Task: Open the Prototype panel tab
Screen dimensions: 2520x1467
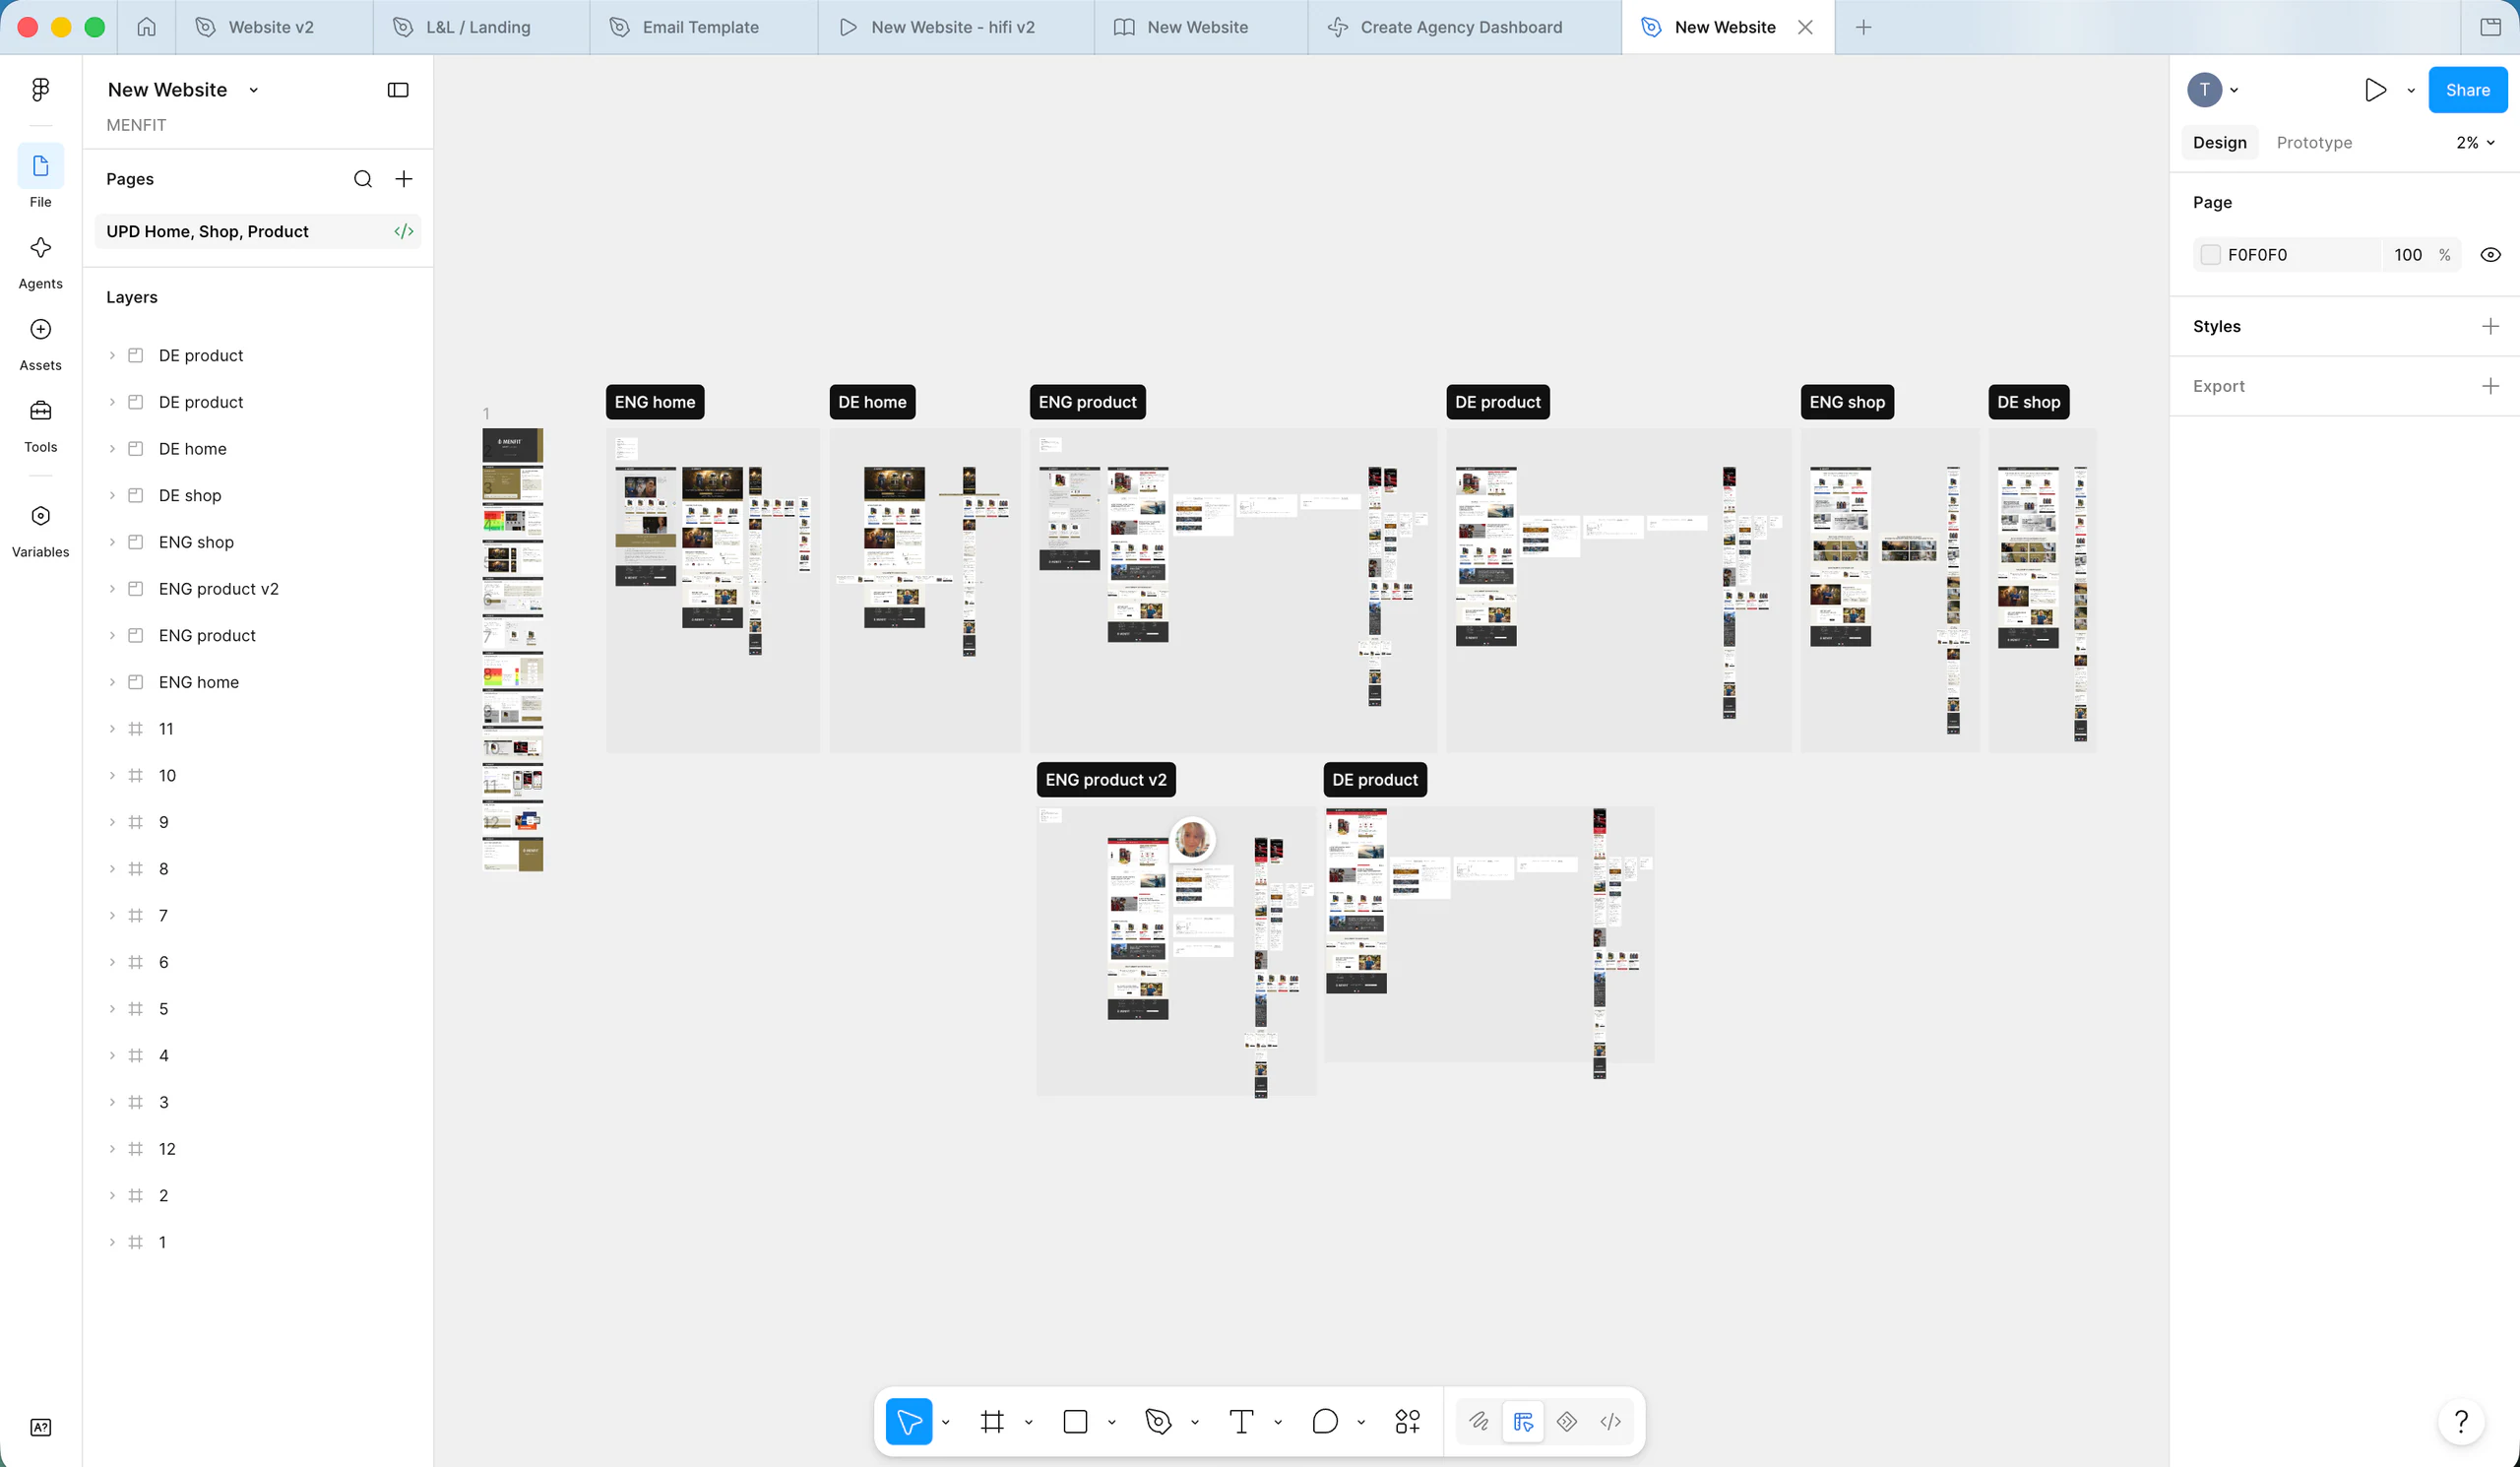Action: [2314, 143]
